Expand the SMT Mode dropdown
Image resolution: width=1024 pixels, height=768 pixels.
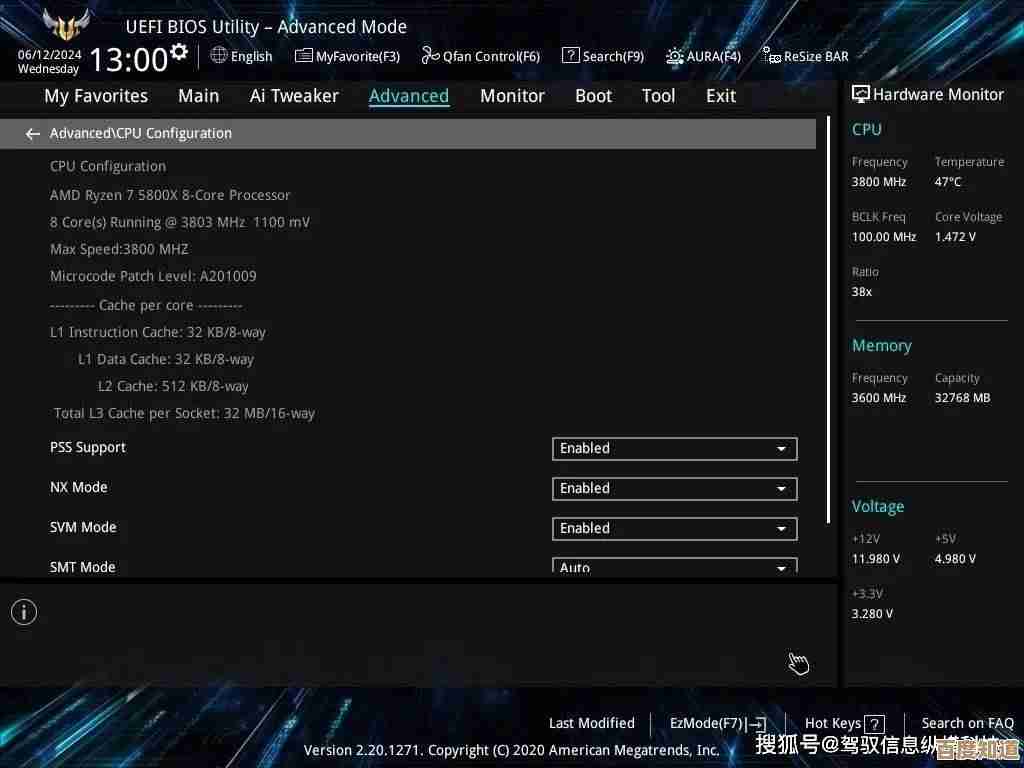[x=674, y=566]
